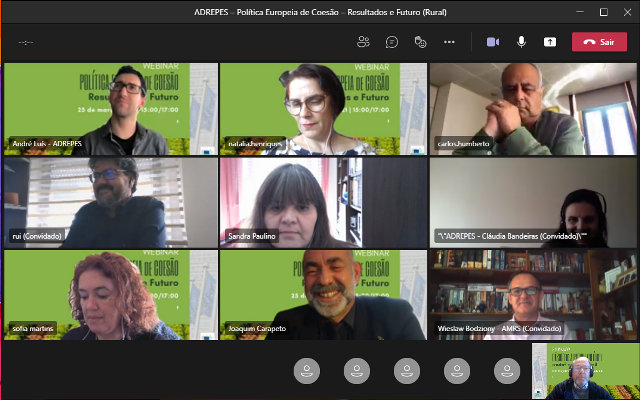
Task: Open the More actions ellipsis menu
Action: (450, 42)
